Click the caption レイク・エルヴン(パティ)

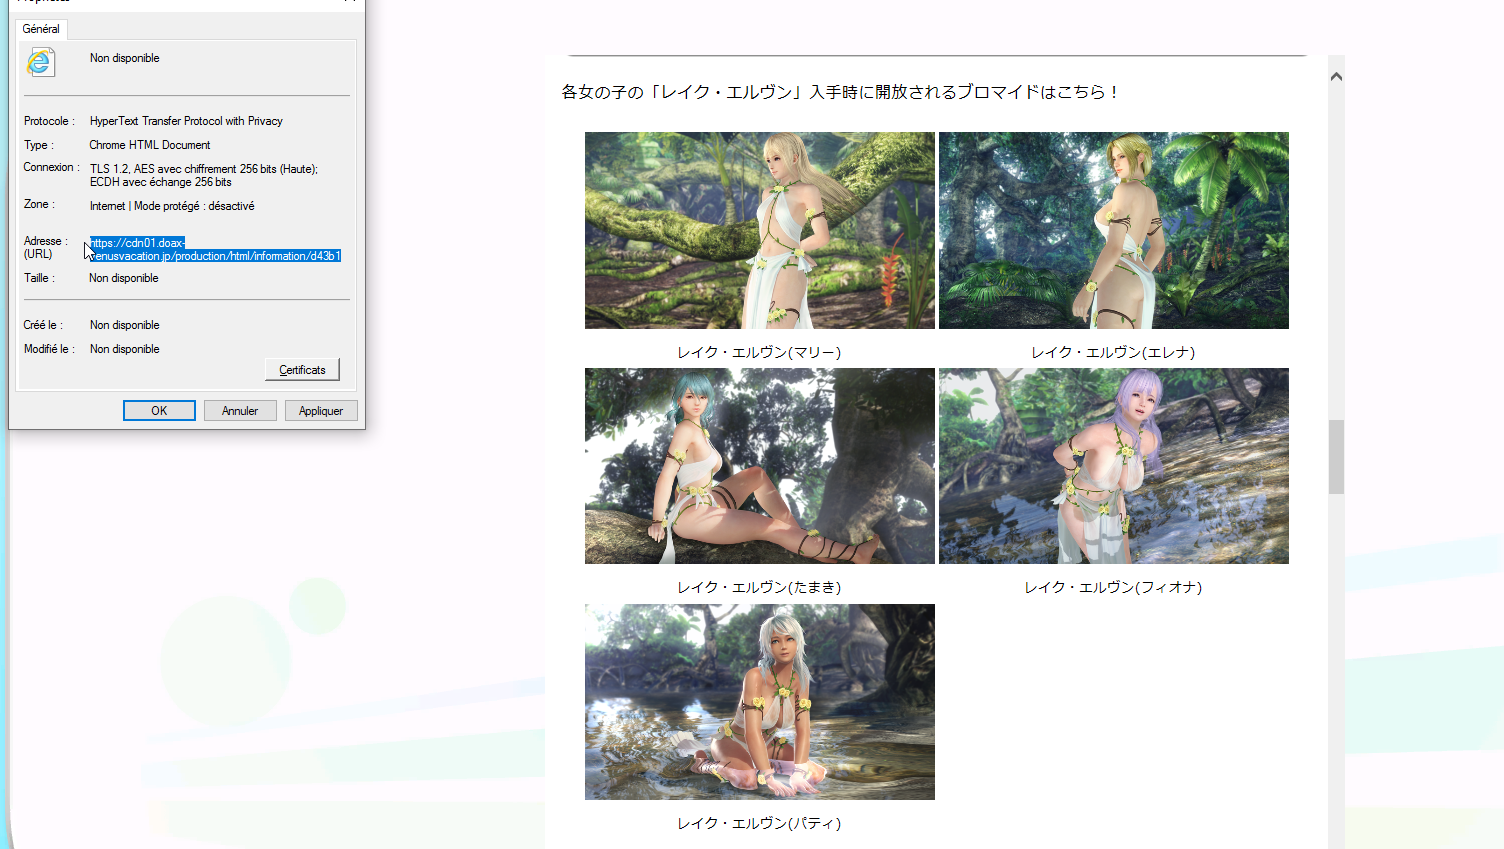(x=760, y=823)
